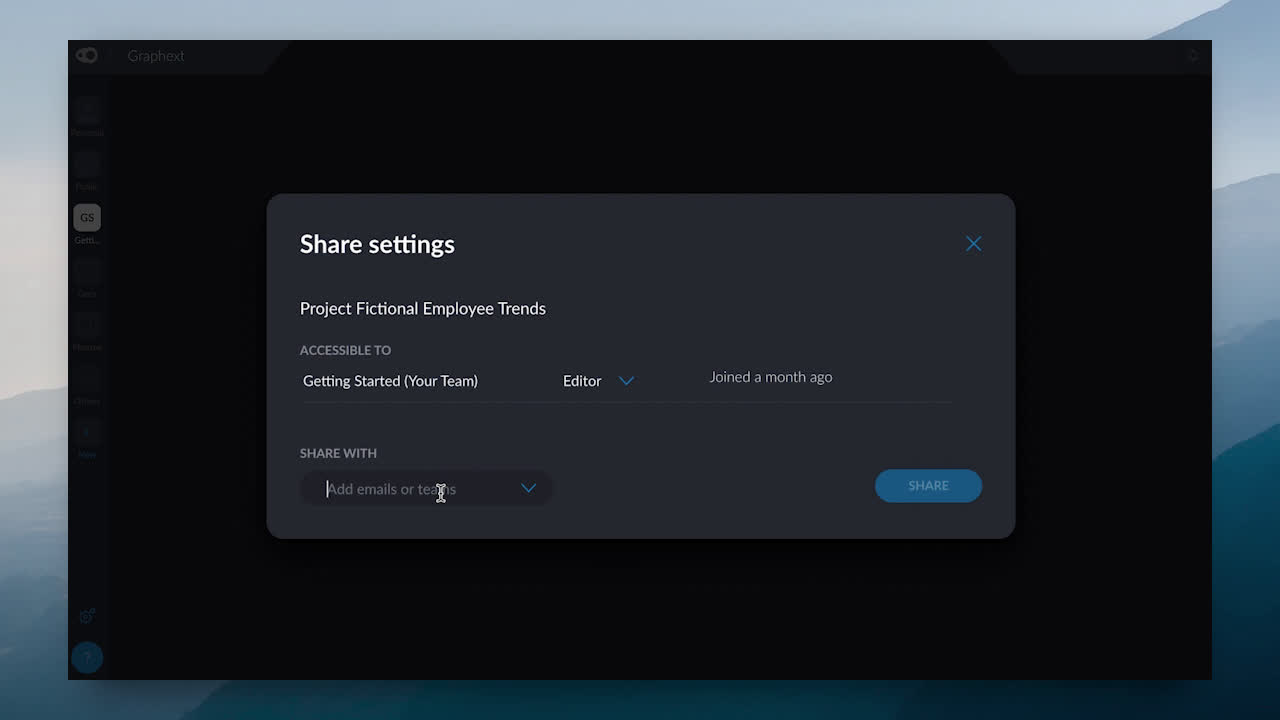Expand the Add emails or teams dropdown chevron
The image size is (1280, 720).
pyautogui.click(x=528, y=488)
